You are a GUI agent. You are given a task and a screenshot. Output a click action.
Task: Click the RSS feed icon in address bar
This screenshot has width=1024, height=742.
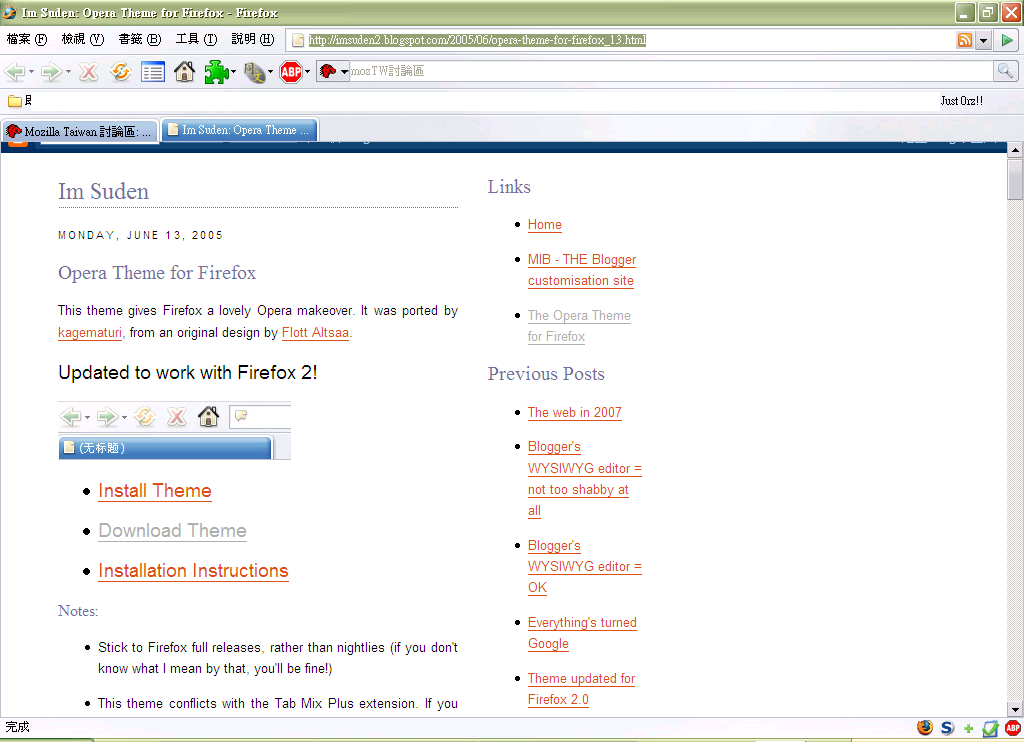[x=965, y=40]
